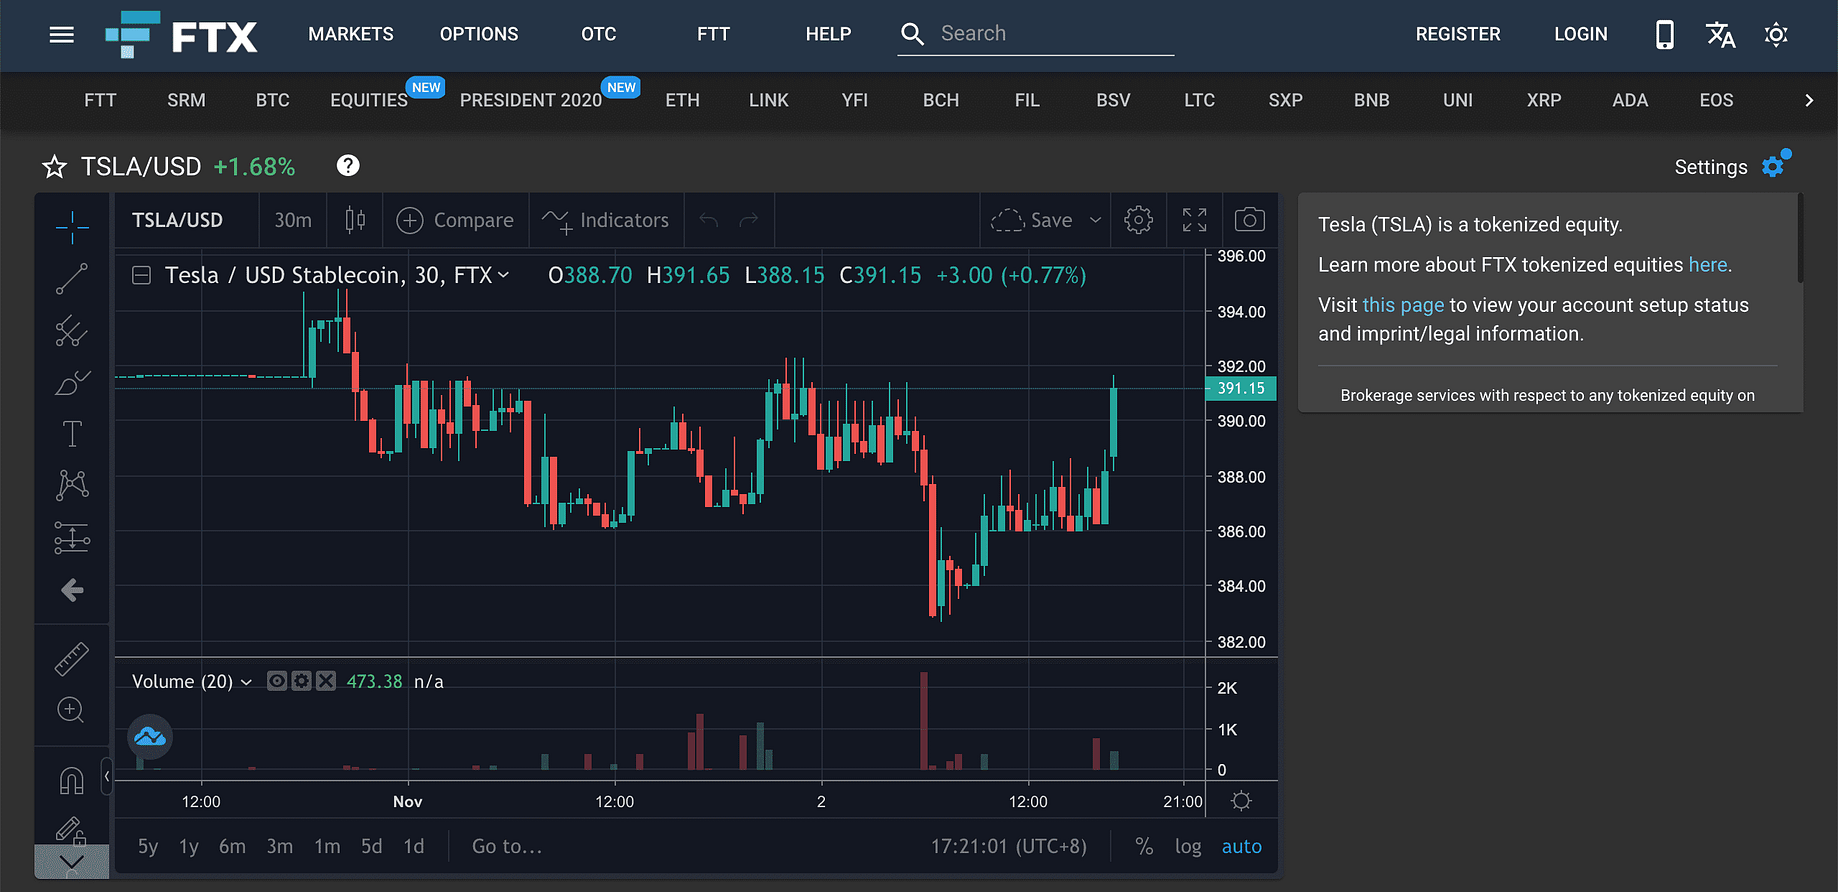This screenshot has height=892, width=1838.
Task: Click the FTX logo
Action: (182, 35)
